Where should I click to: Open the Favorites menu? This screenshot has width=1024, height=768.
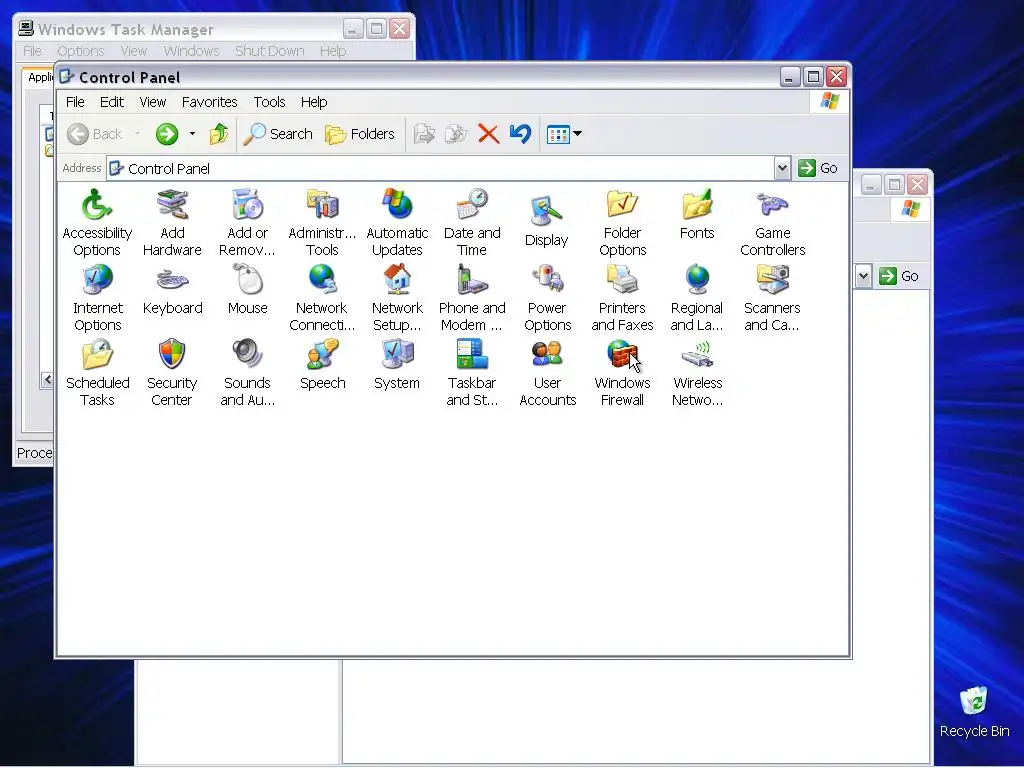coord(210,102)
